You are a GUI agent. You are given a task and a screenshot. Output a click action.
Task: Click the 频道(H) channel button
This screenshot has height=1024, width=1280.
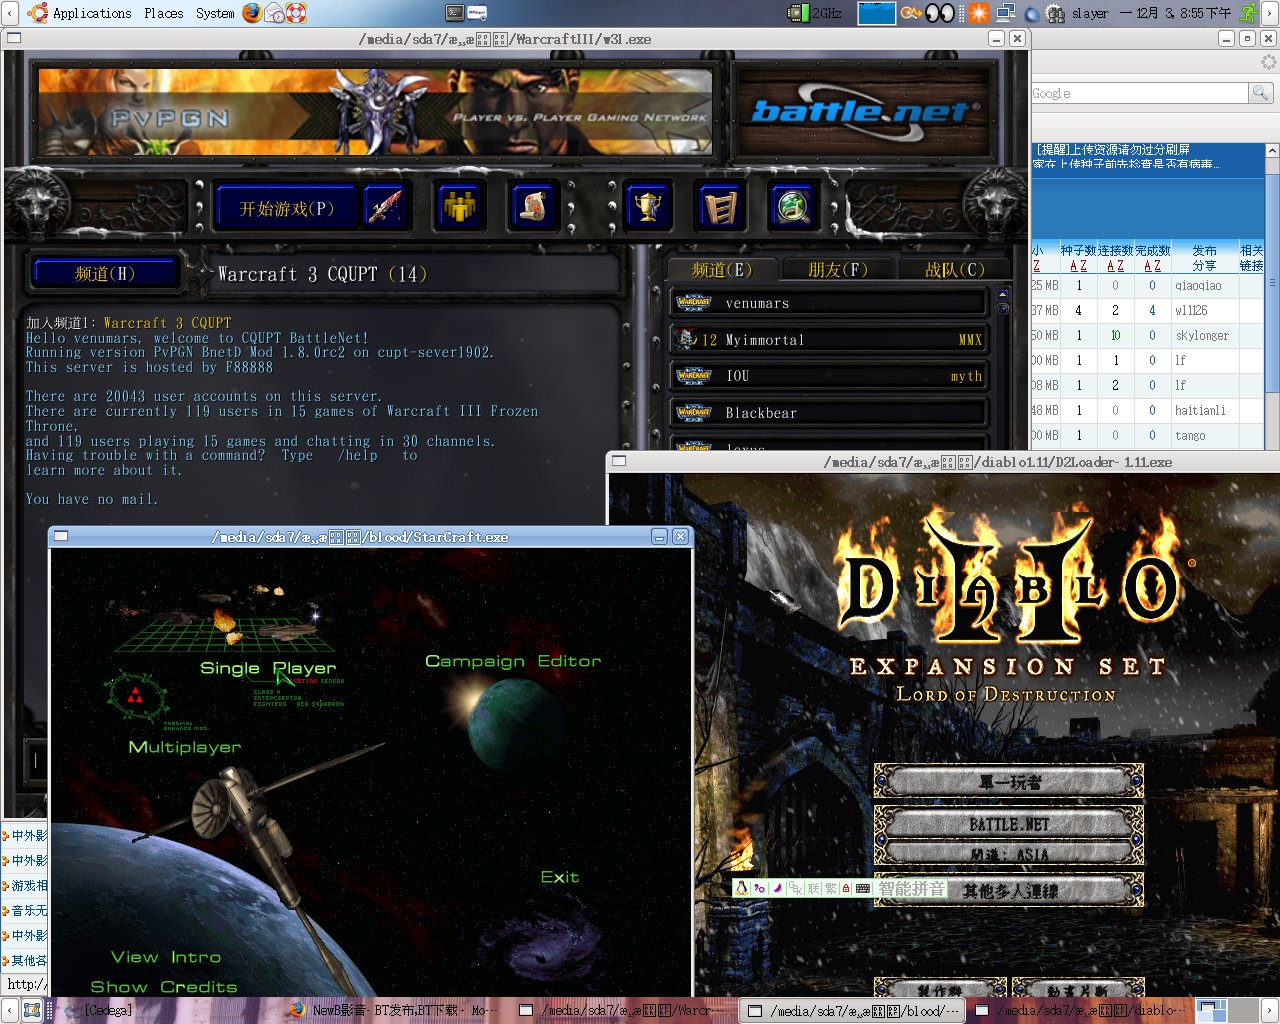tap(105, 273)
